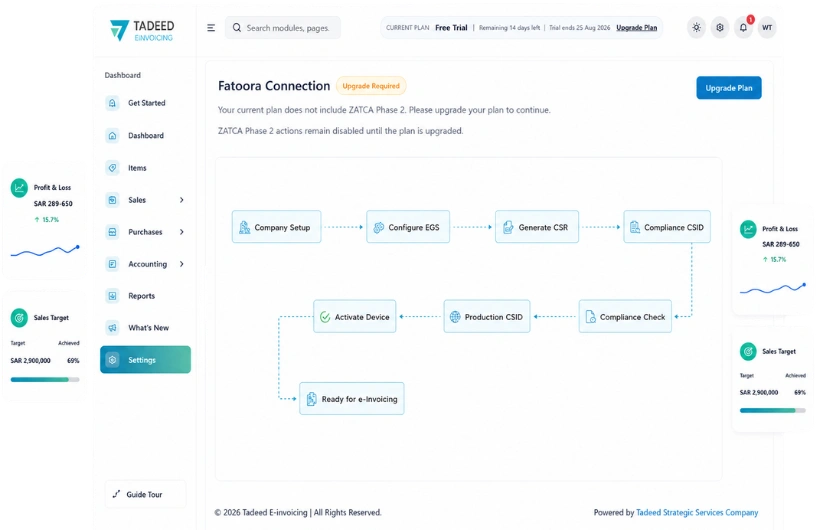836x530 pixels.
Task: Expand the Purchases submenu chevron
Action: 182,232
